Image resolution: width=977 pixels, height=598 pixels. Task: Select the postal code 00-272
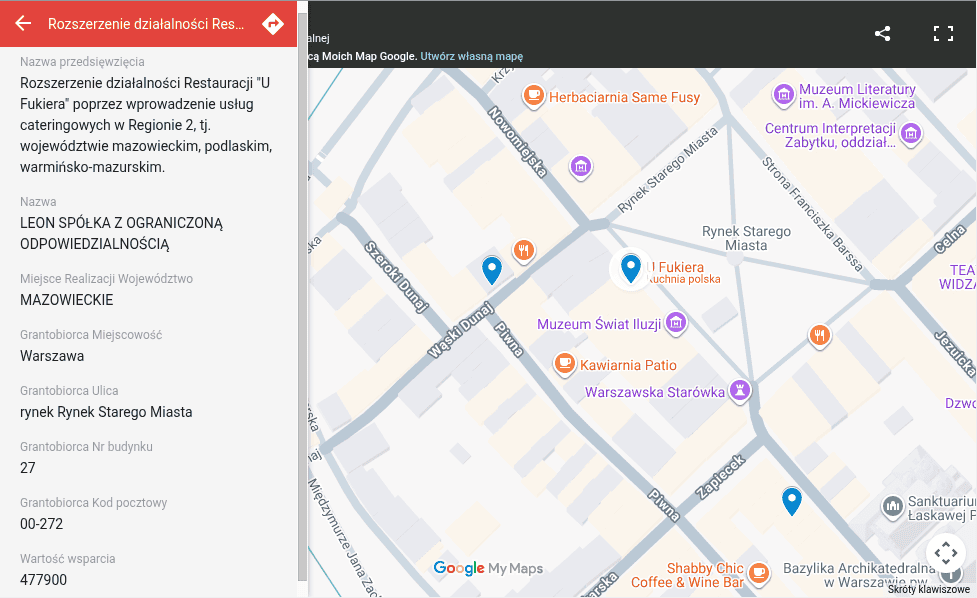41,524
